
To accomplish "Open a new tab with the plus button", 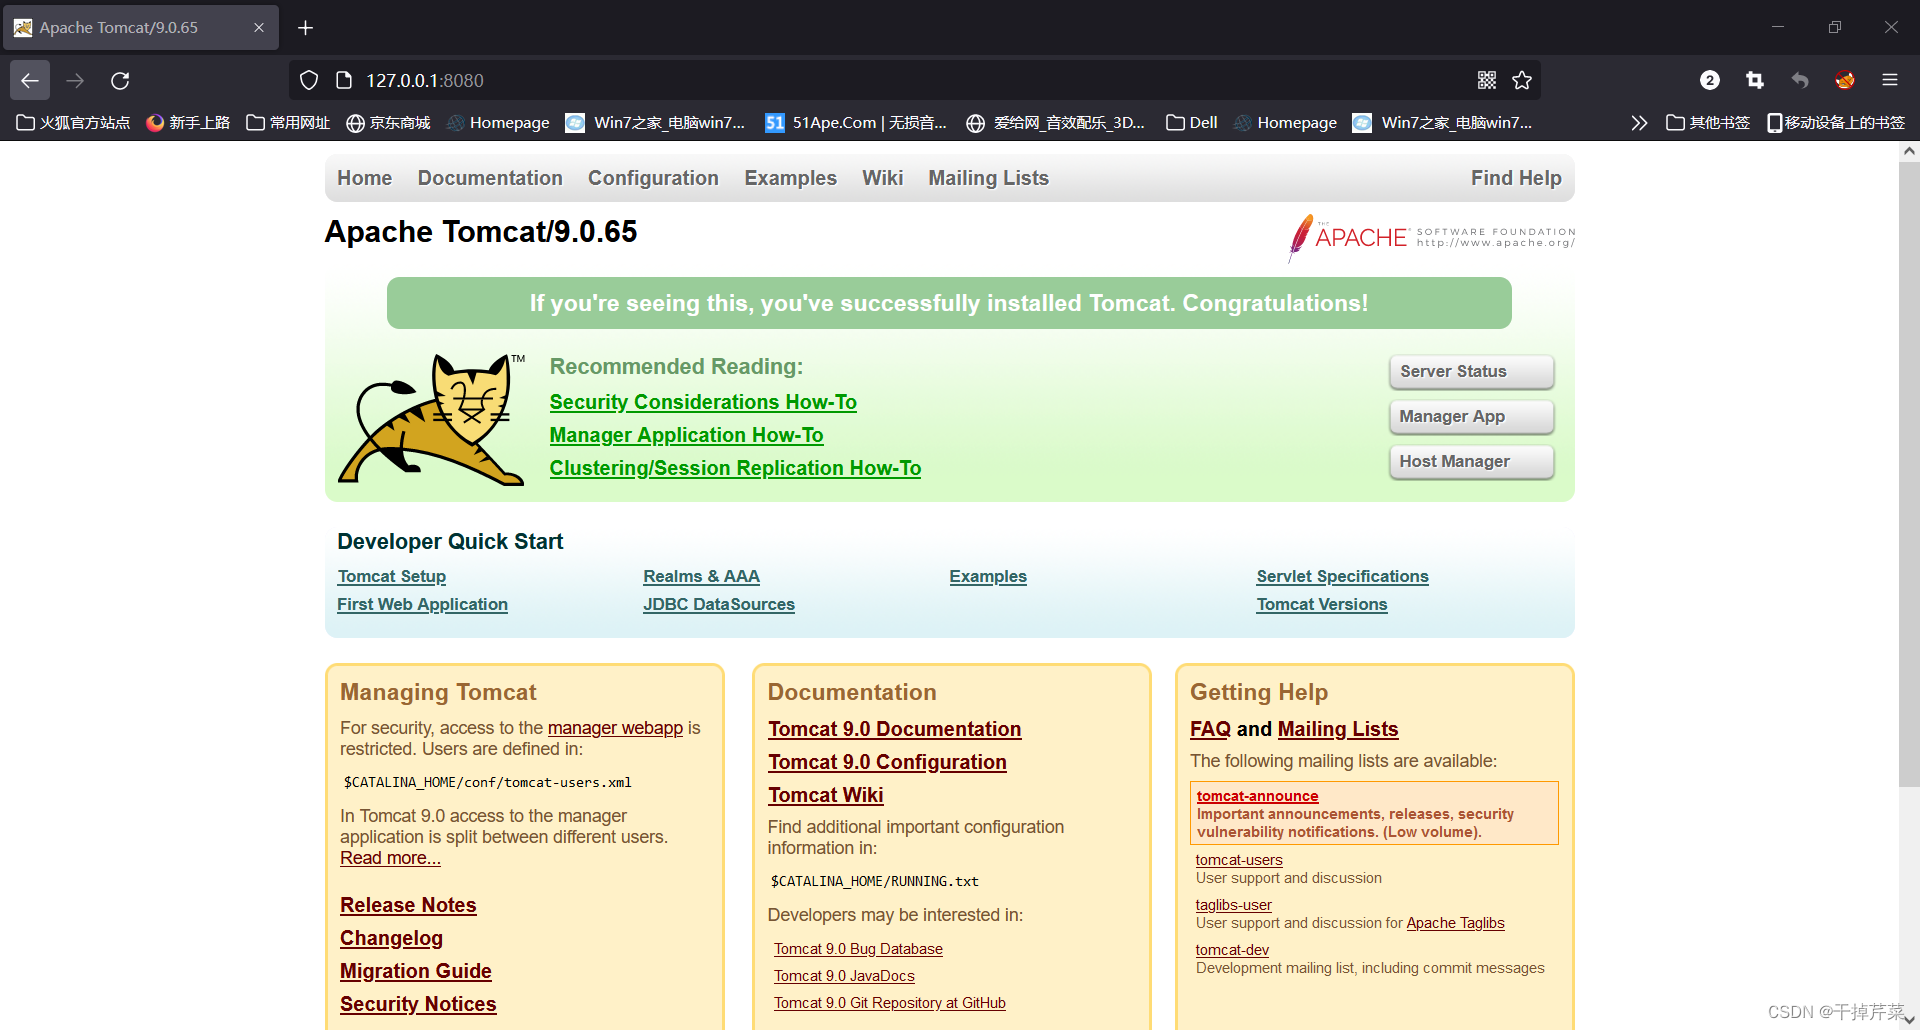I will (x=306, y=27).
